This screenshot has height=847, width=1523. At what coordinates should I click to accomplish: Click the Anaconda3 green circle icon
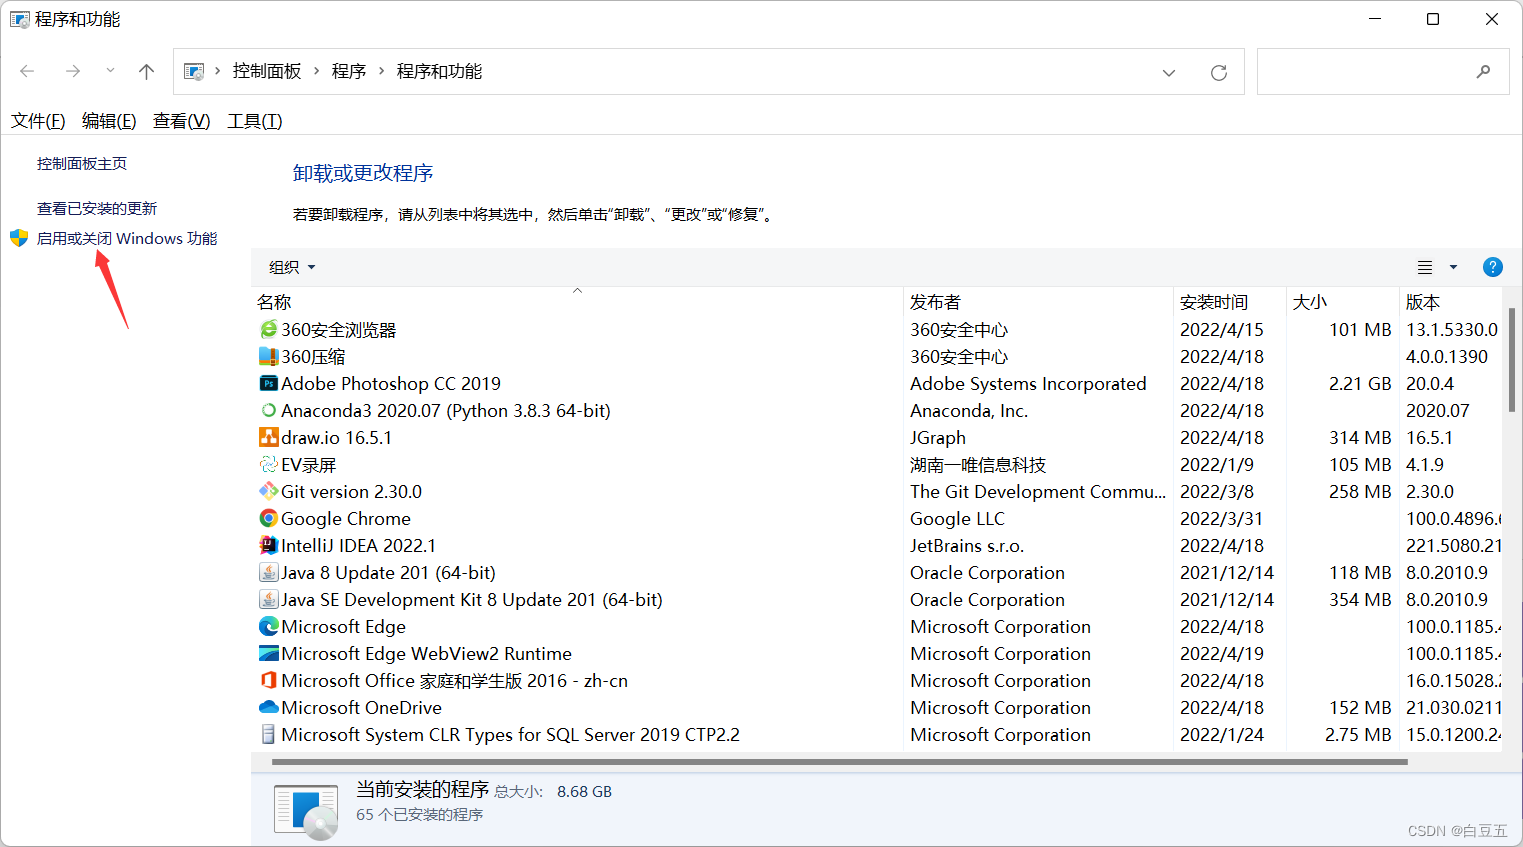(268, 410)
